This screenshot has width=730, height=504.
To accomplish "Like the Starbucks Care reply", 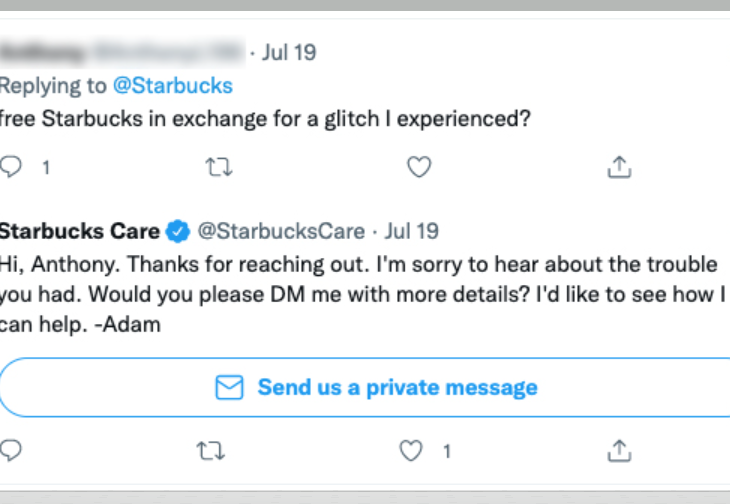I will 411,450.
